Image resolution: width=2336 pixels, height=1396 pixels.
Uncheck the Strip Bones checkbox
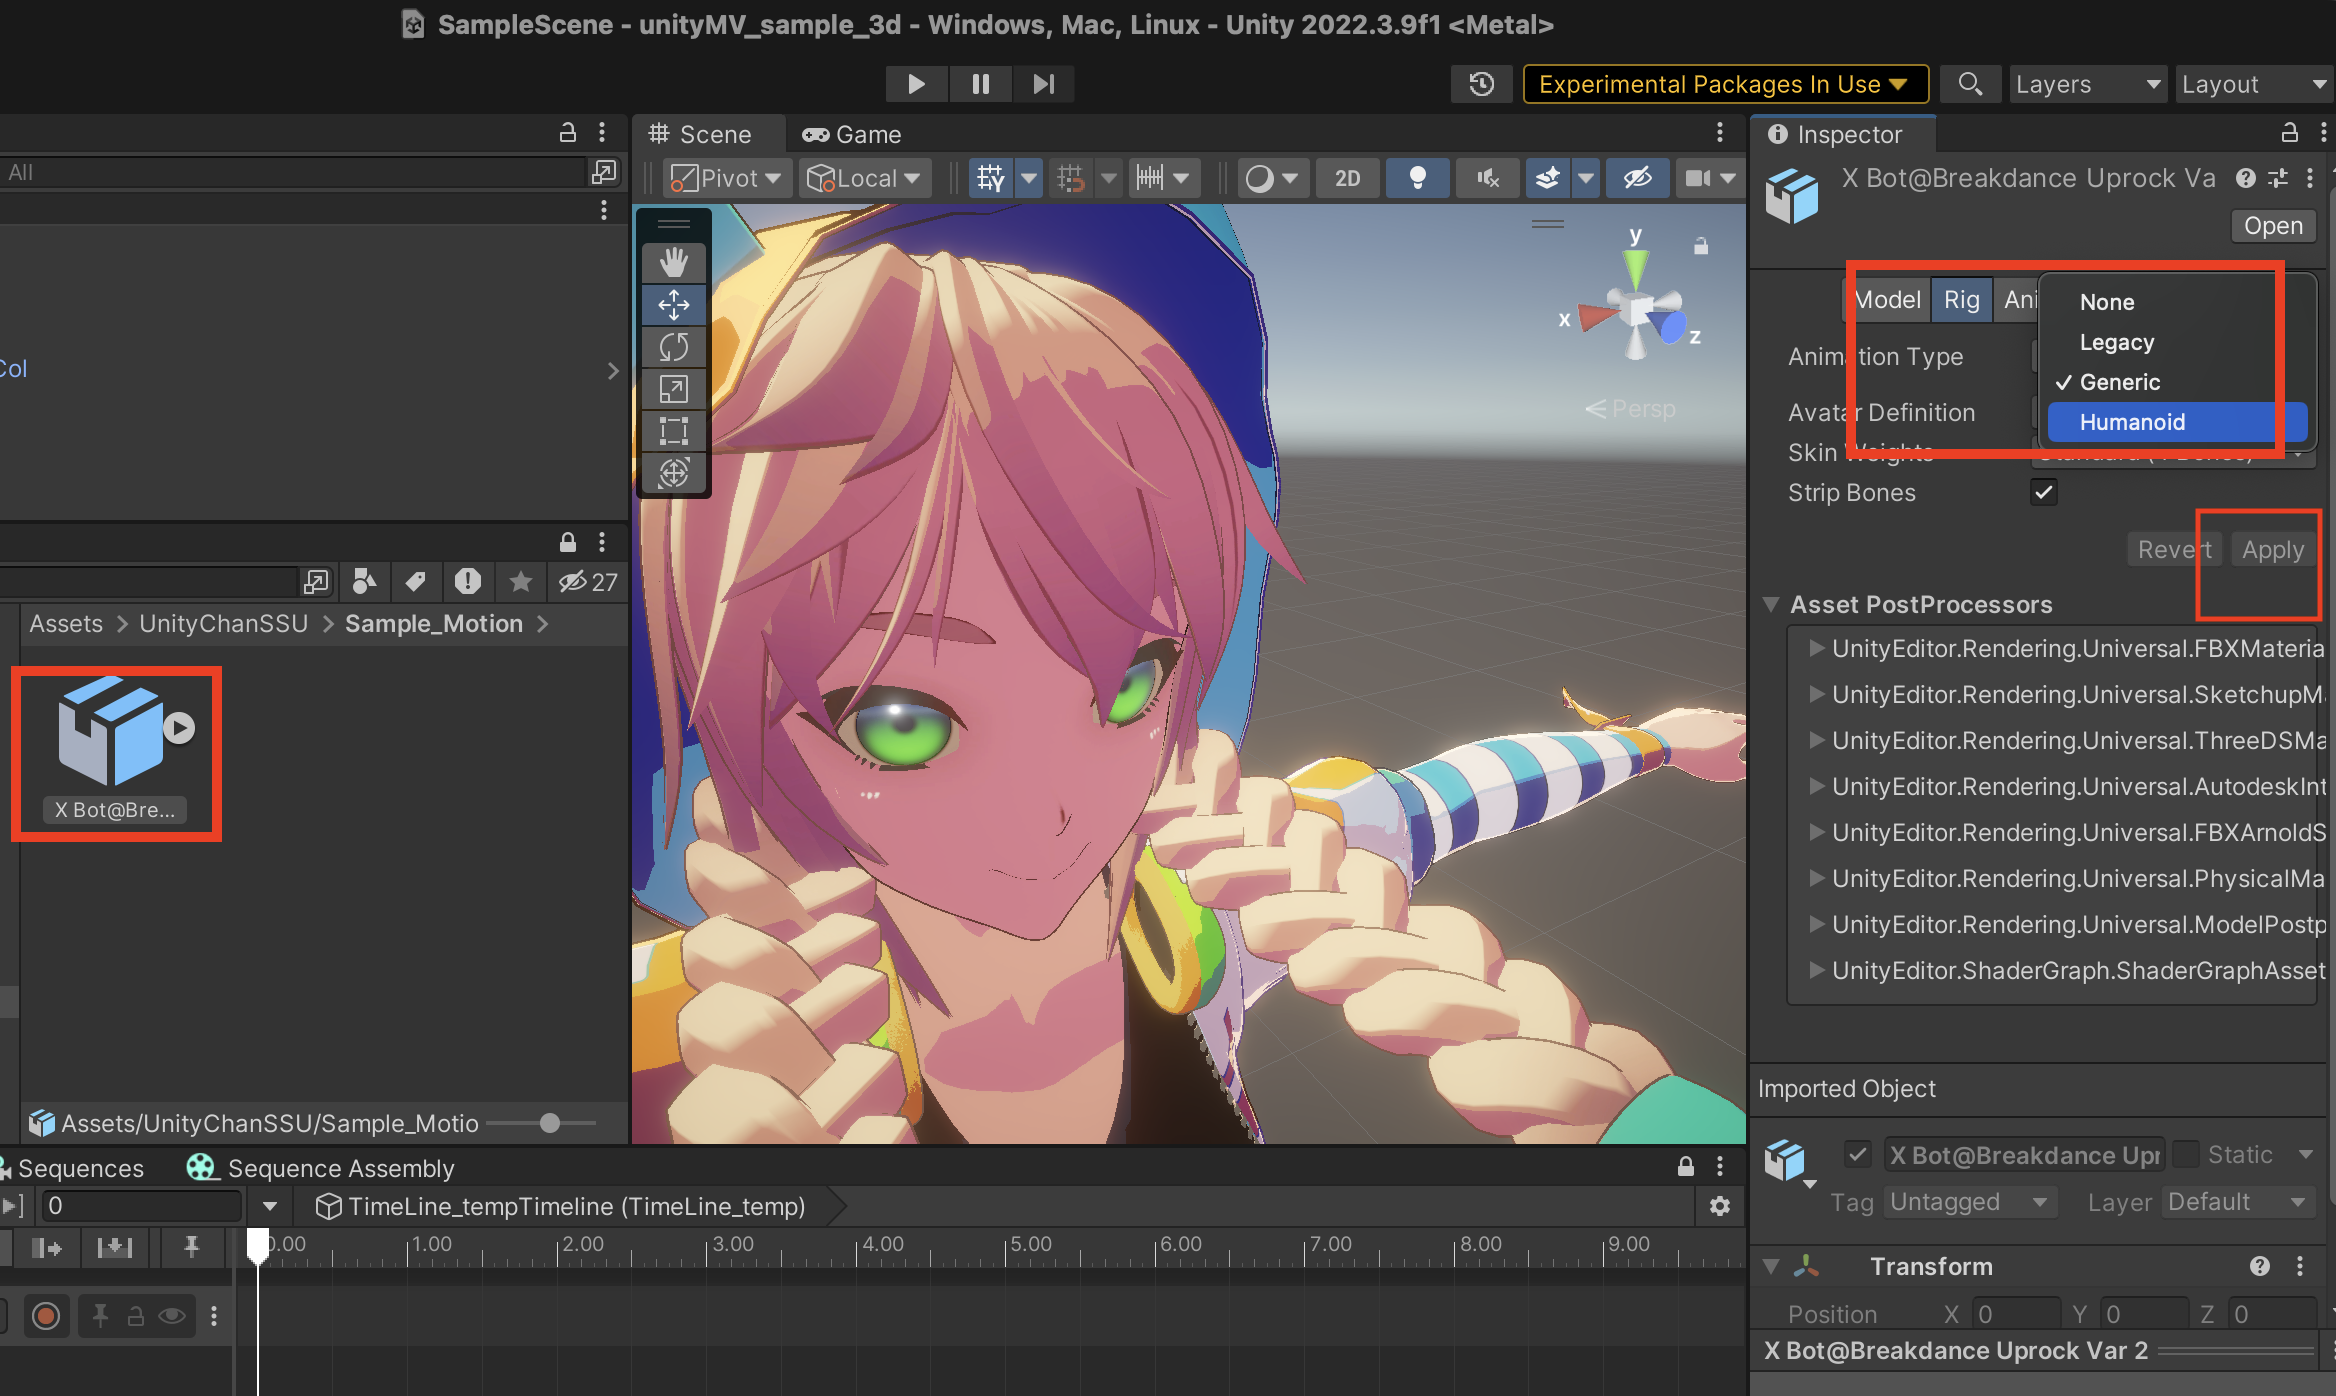pos(2043,492)
